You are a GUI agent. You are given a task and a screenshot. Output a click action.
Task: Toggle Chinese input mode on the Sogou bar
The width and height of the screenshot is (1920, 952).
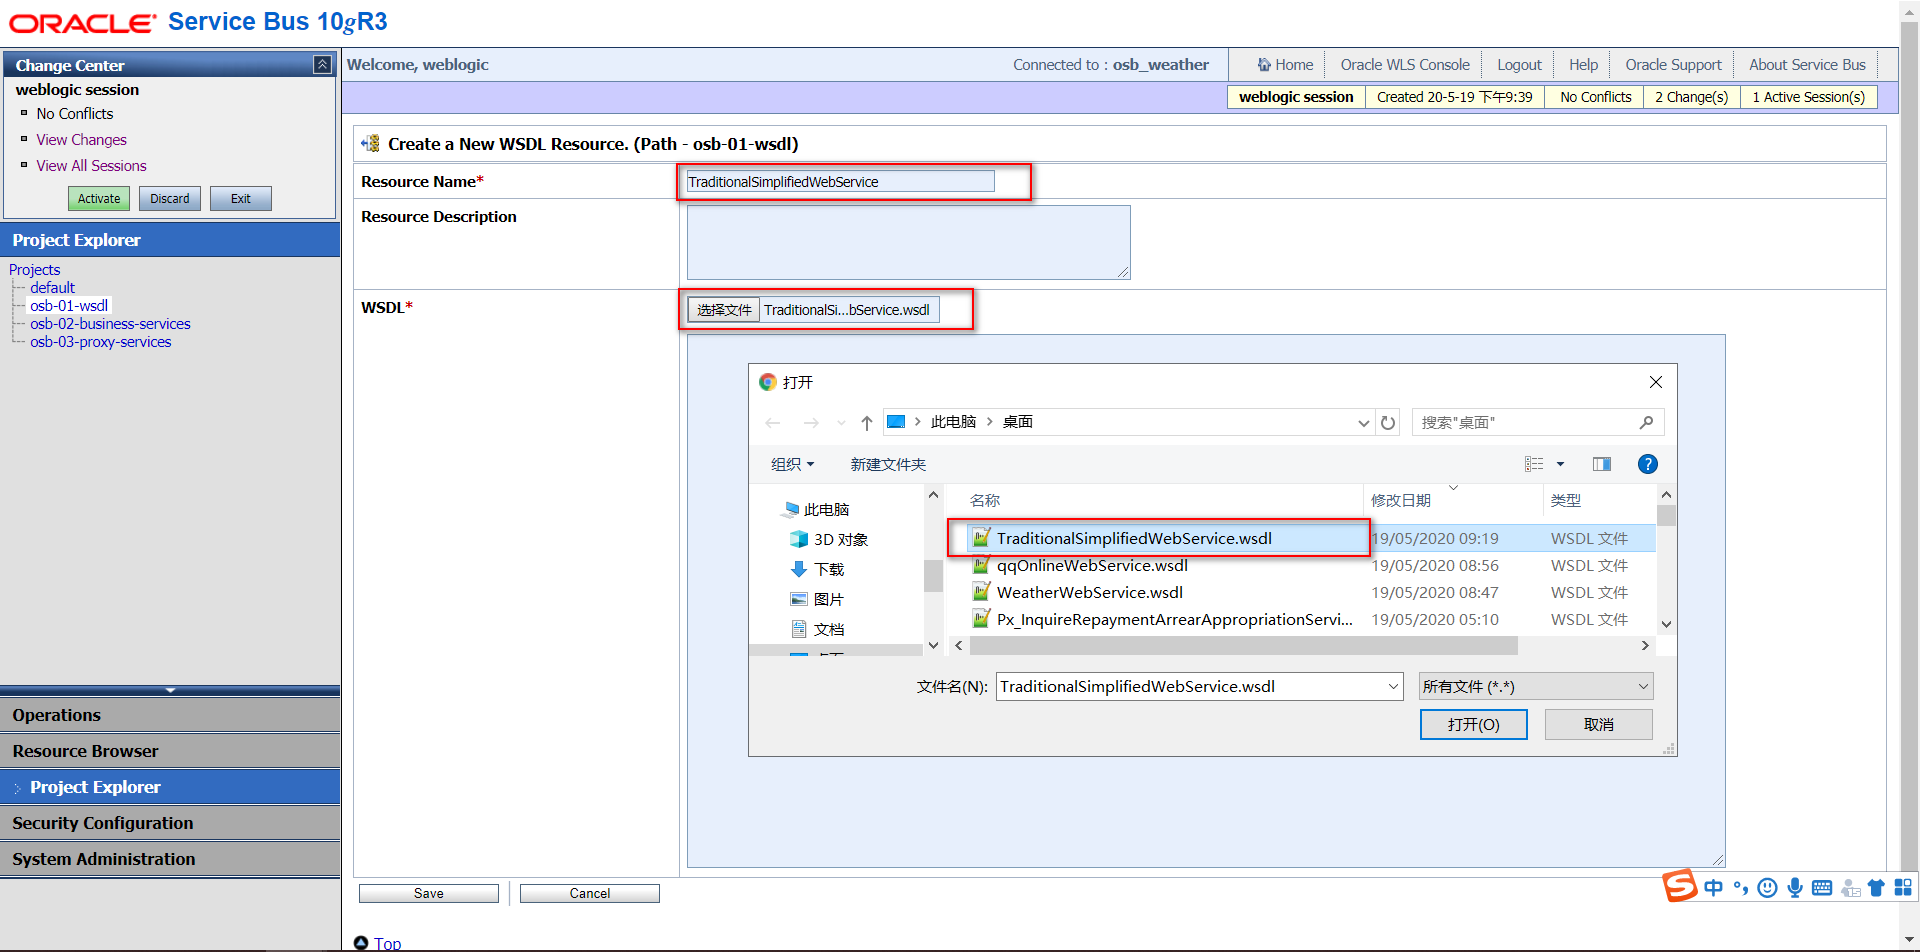point(1713,887)
